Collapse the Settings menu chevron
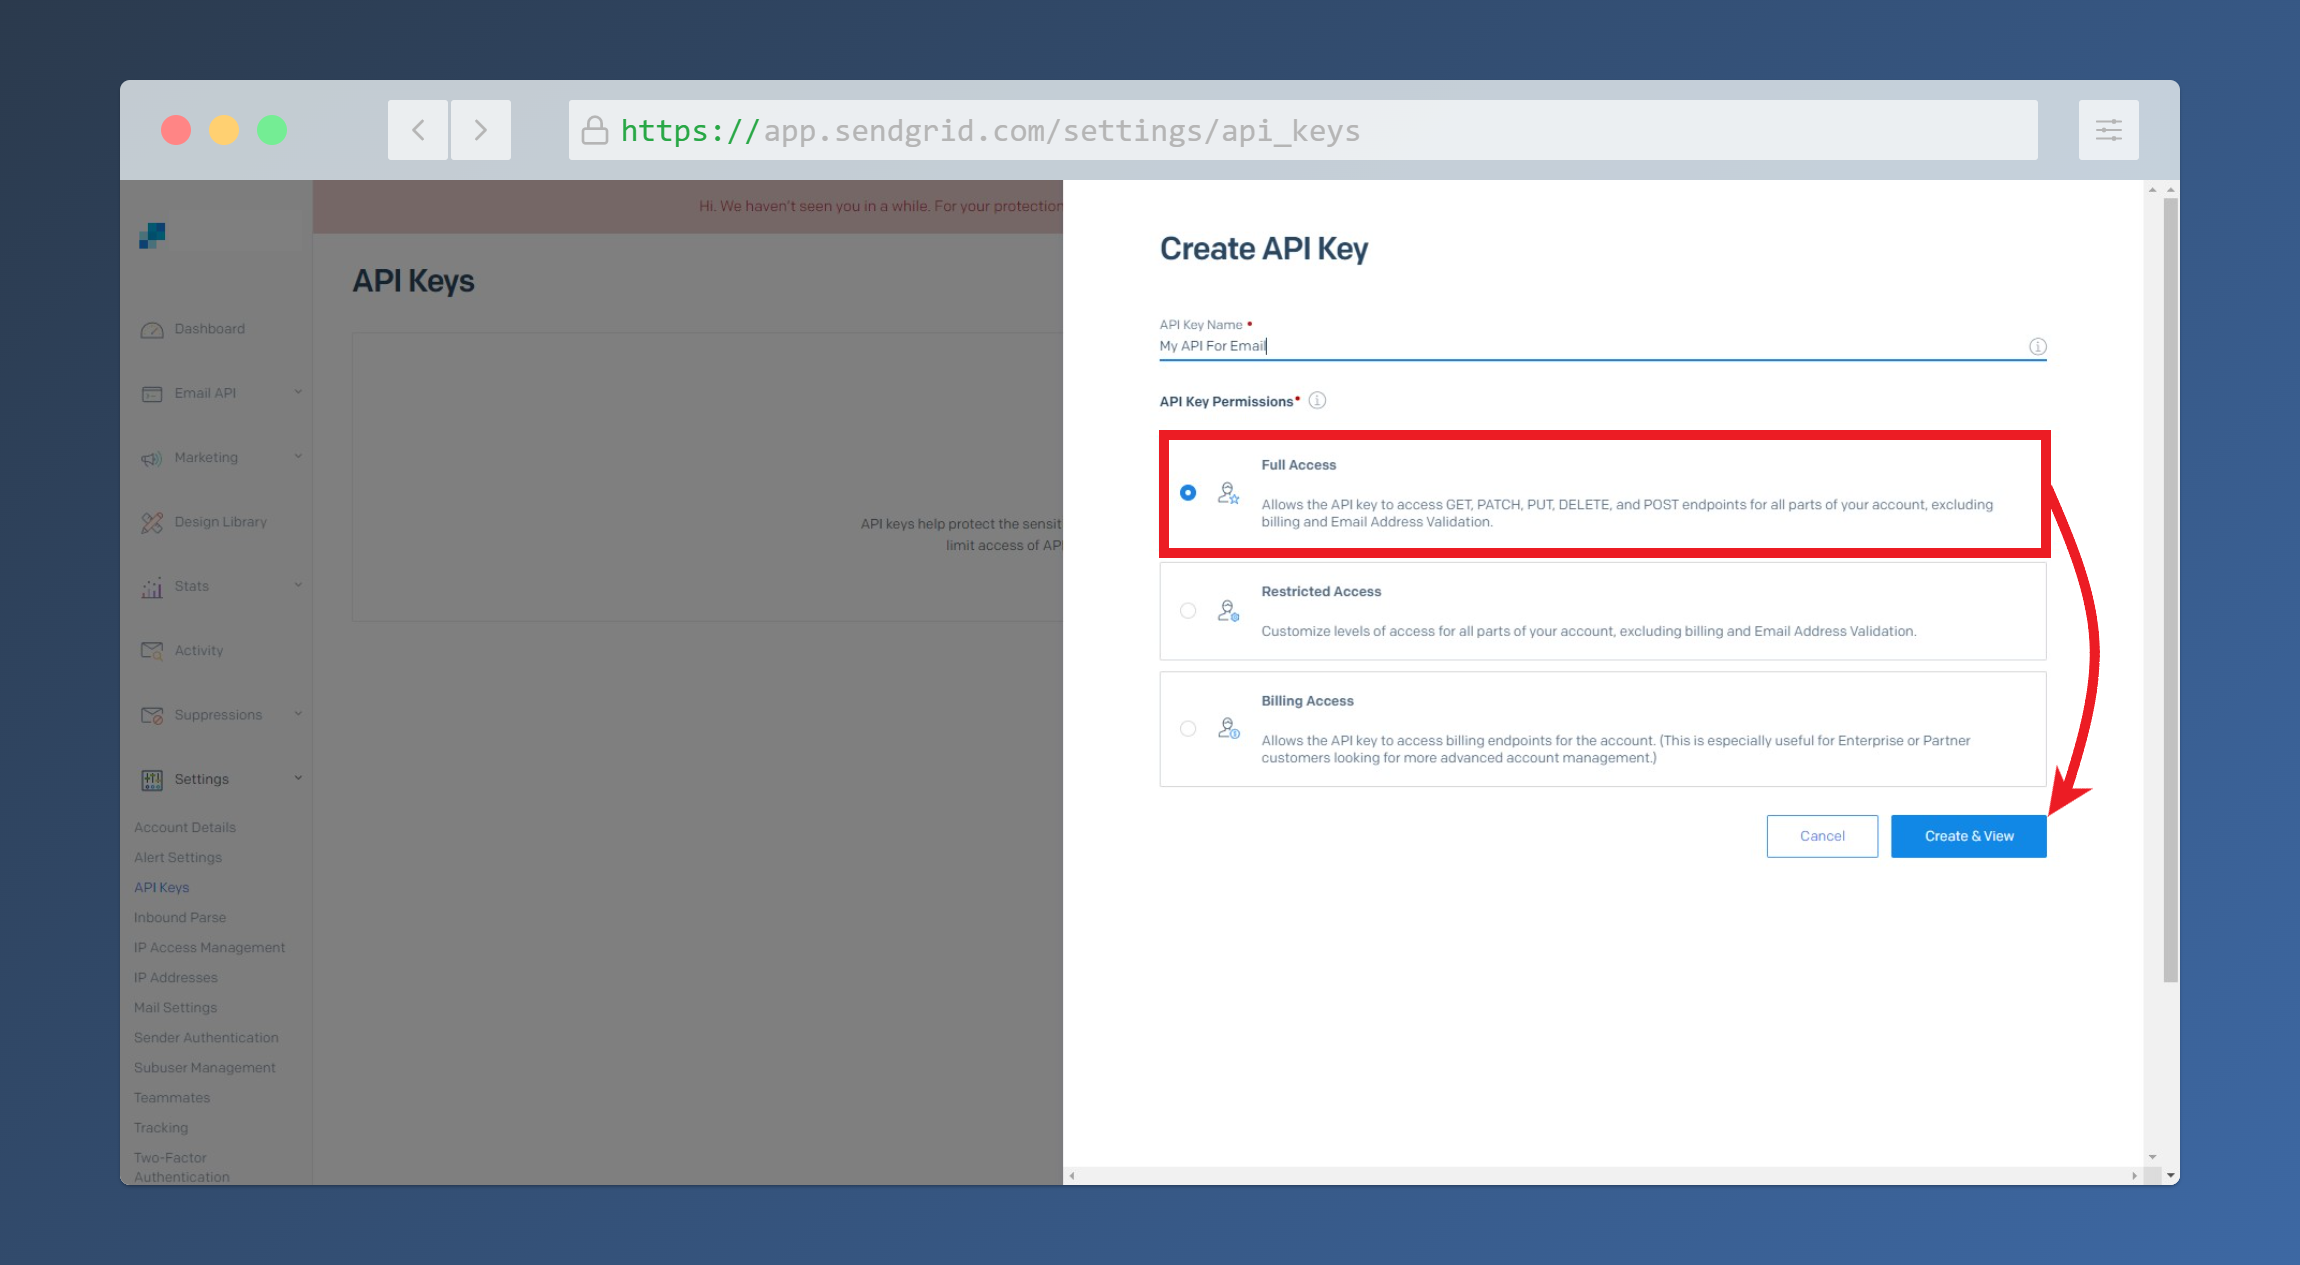The height and width of the screenshot is (1265, 2300). pos(298,778)
